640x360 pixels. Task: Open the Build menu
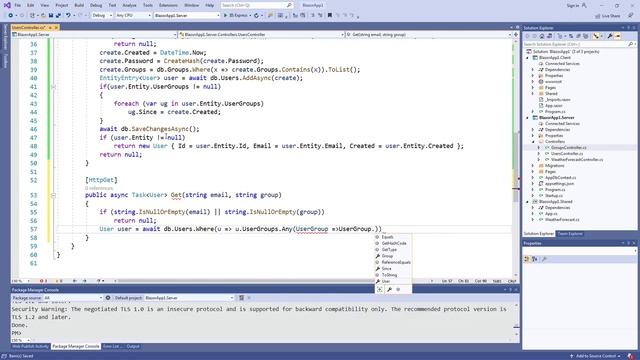tap(79, 5)
